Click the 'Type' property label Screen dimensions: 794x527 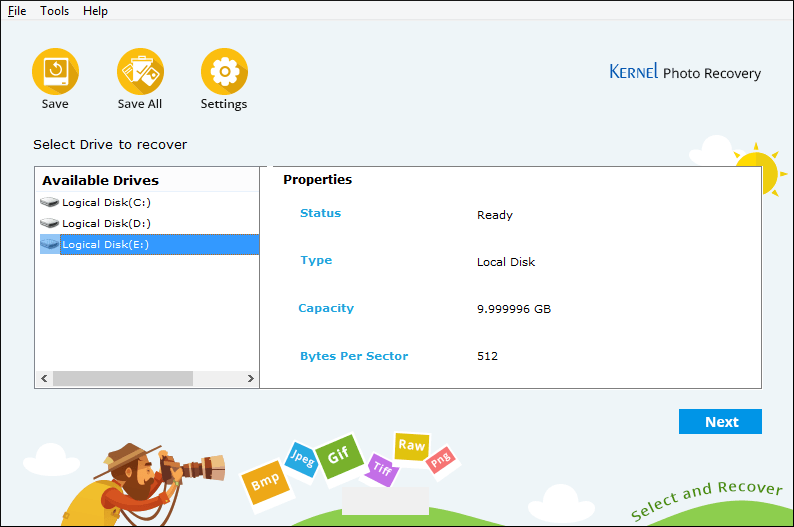click(x=316, y=260)
